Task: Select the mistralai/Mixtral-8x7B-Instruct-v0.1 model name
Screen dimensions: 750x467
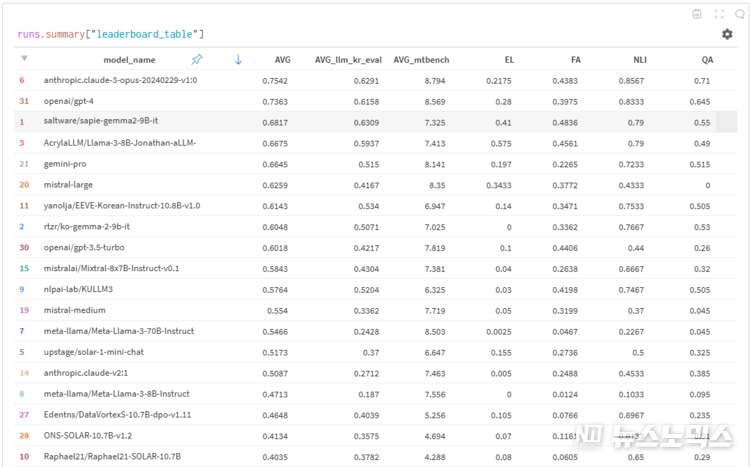Action: 111,268
